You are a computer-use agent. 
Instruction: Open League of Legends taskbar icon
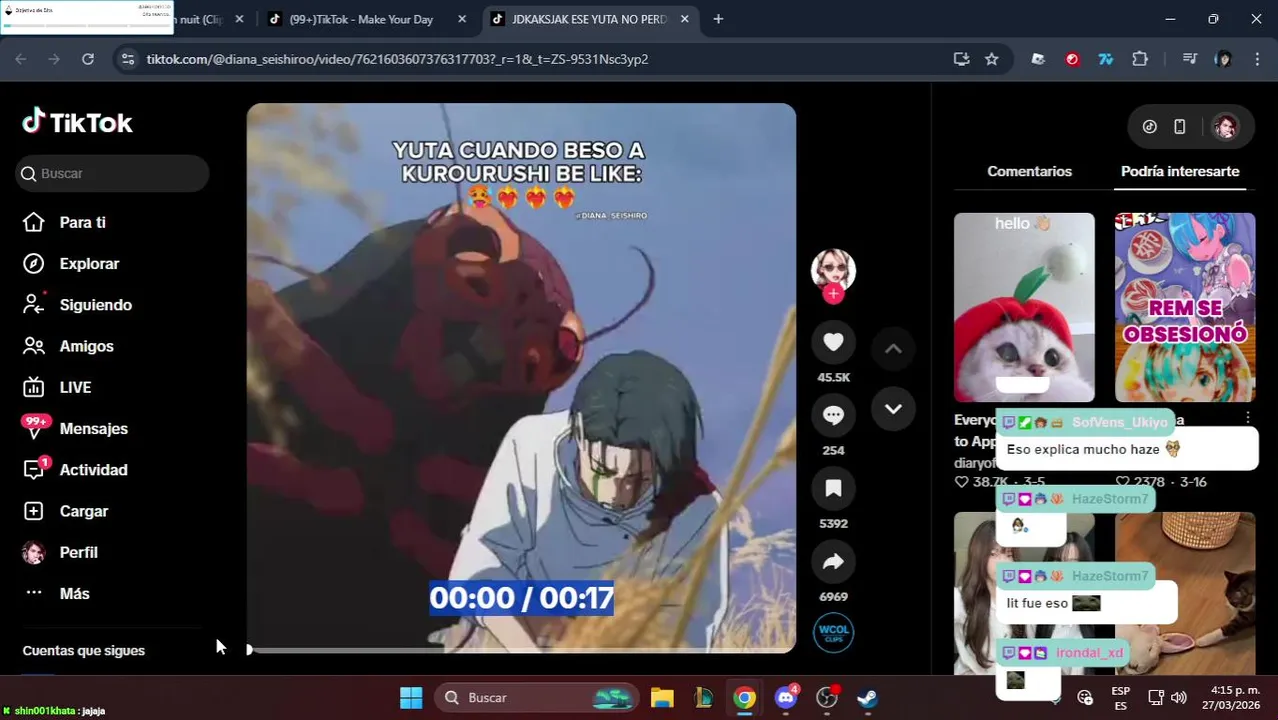(703, 698)
